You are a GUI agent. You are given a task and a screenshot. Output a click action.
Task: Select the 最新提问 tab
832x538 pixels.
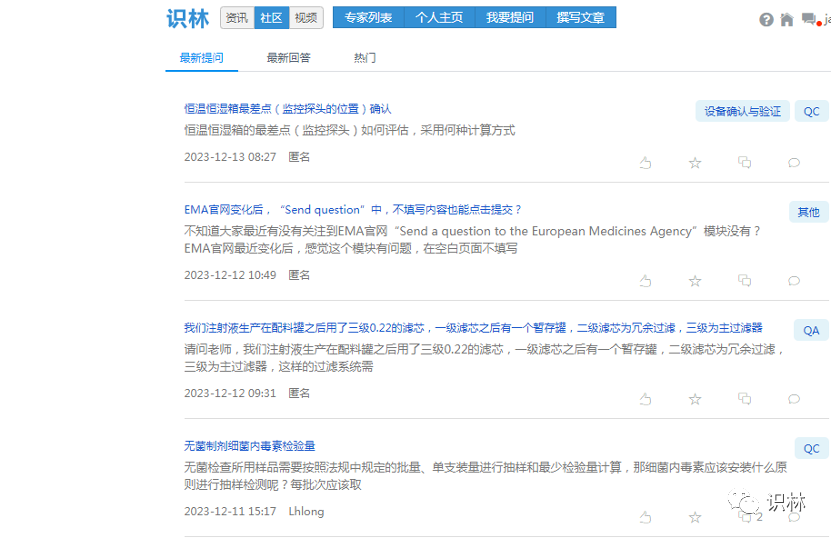[202, 58]
